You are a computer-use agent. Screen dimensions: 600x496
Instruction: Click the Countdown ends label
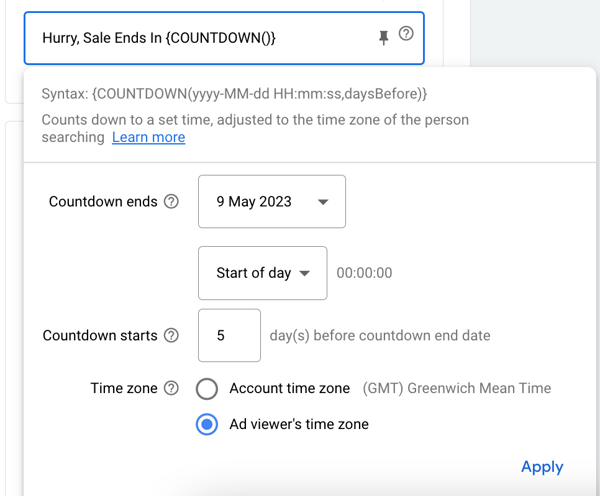click(103, 202)
